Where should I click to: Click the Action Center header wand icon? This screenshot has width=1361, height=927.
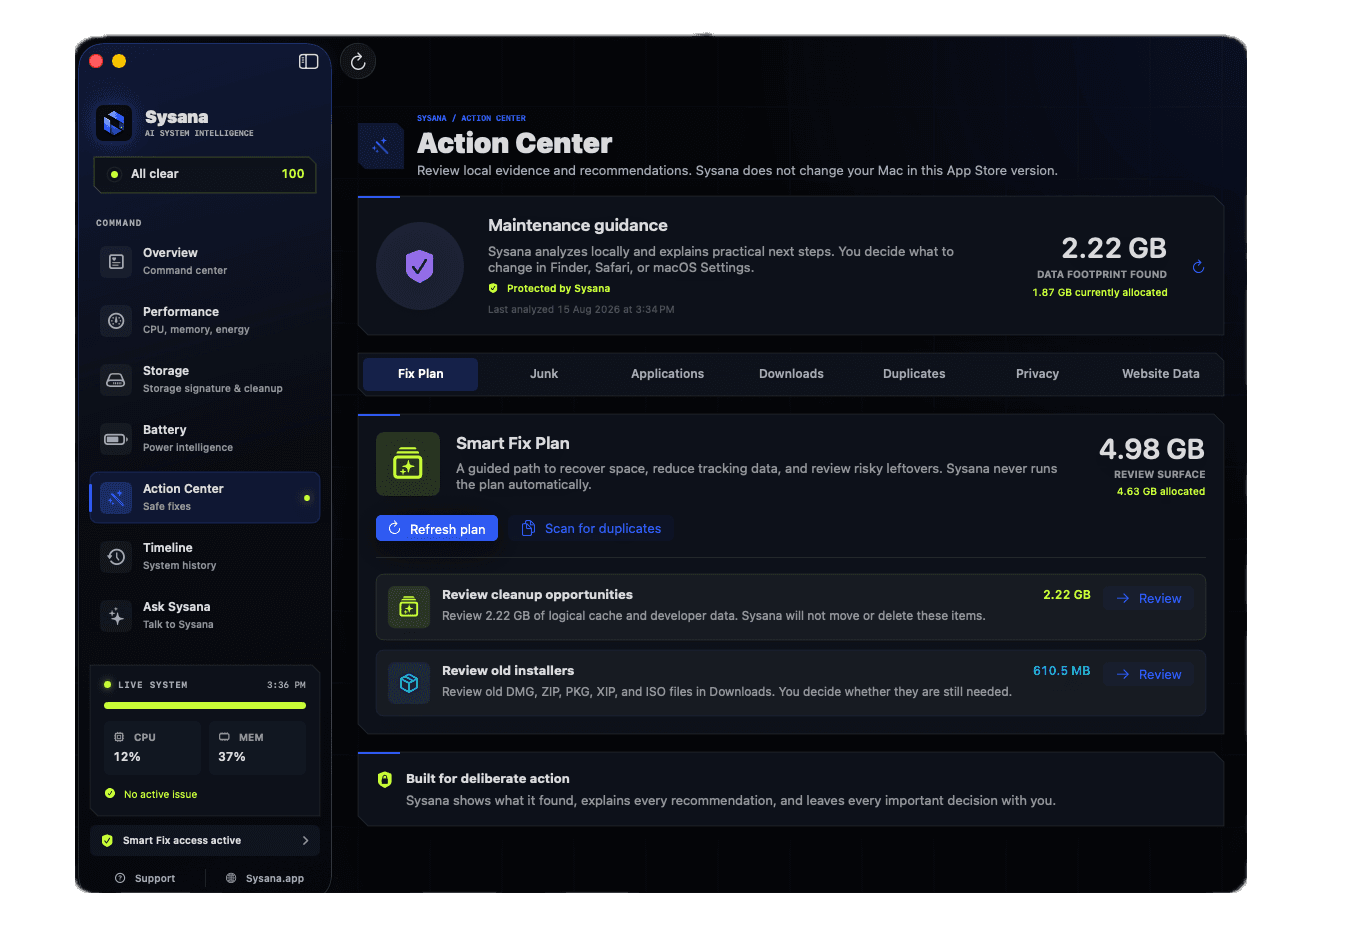click(380, 146)
